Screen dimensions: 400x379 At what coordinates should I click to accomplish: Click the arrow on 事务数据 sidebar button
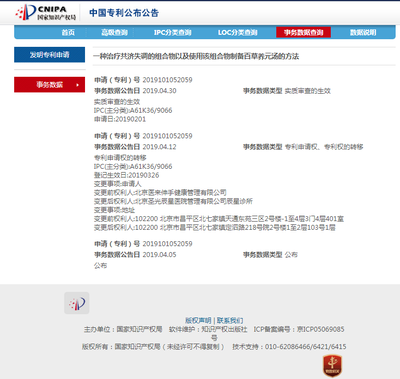77,85
